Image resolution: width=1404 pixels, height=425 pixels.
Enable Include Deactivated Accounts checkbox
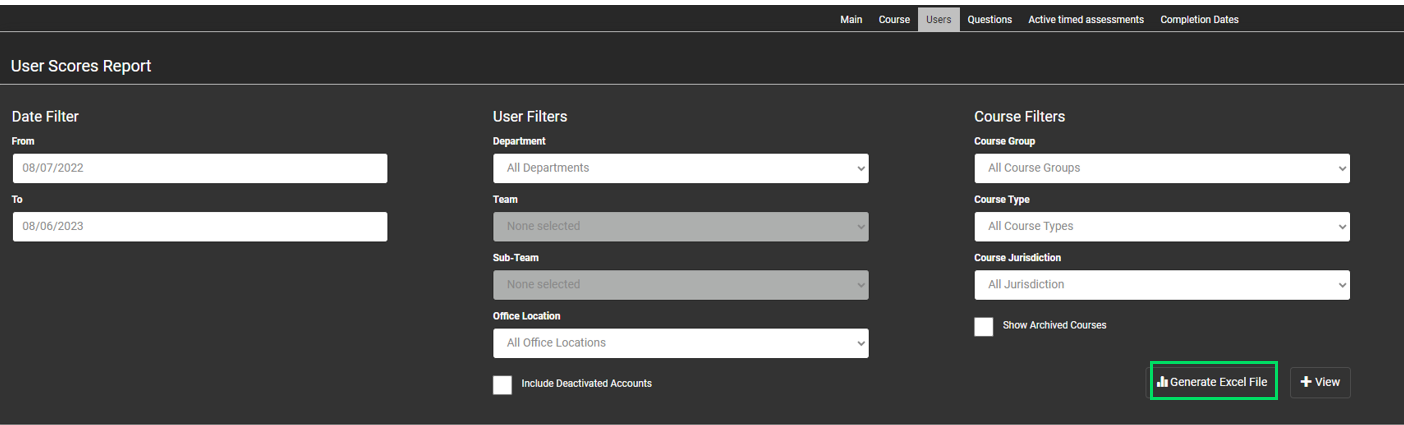502,385
